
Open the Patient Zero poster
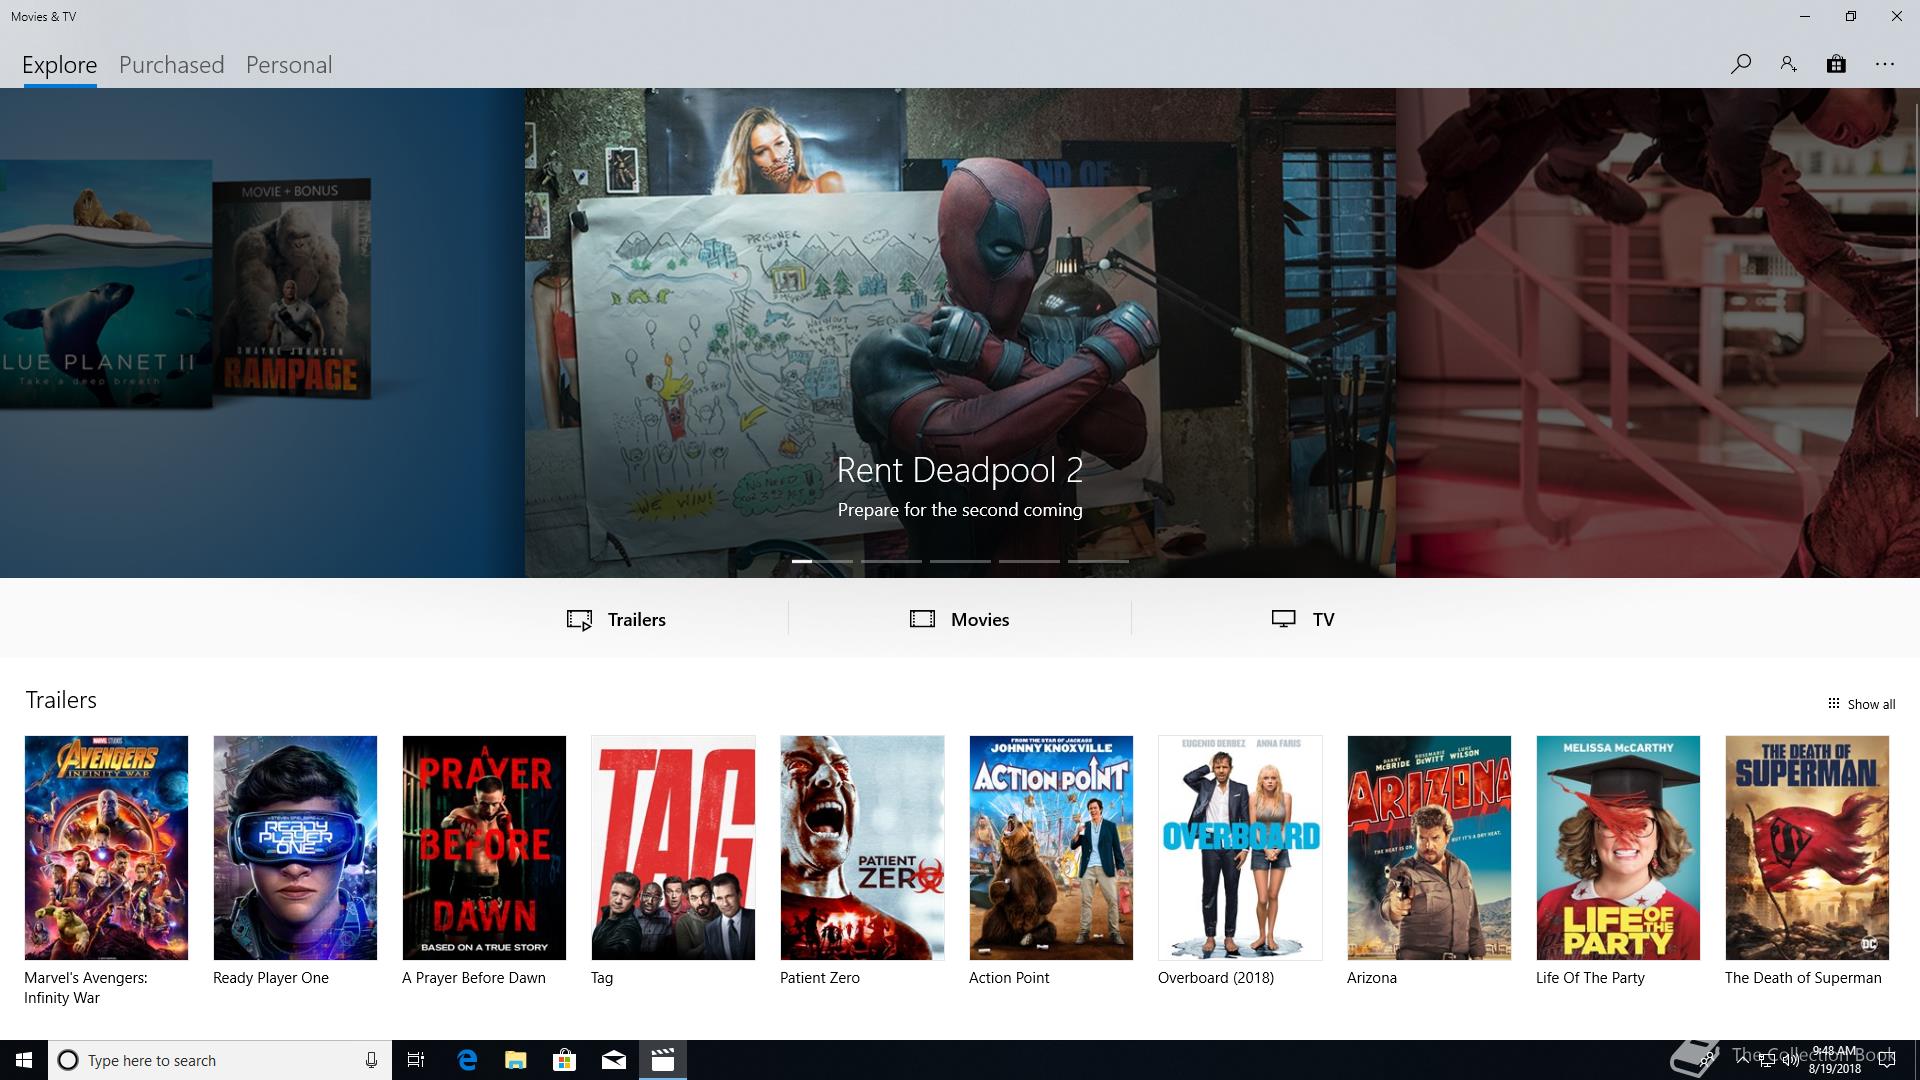click(x=862, y=848)
